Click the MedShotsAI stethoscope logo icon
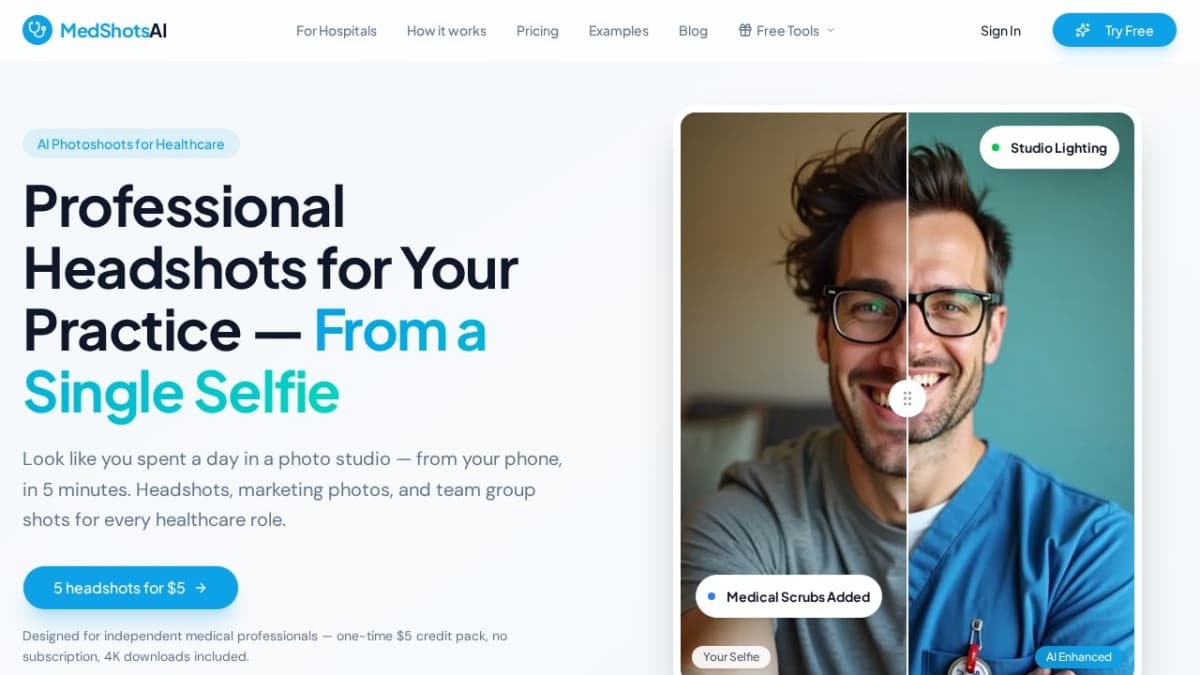This screenshot has width=1200, height=675. [x=37, y=30]
